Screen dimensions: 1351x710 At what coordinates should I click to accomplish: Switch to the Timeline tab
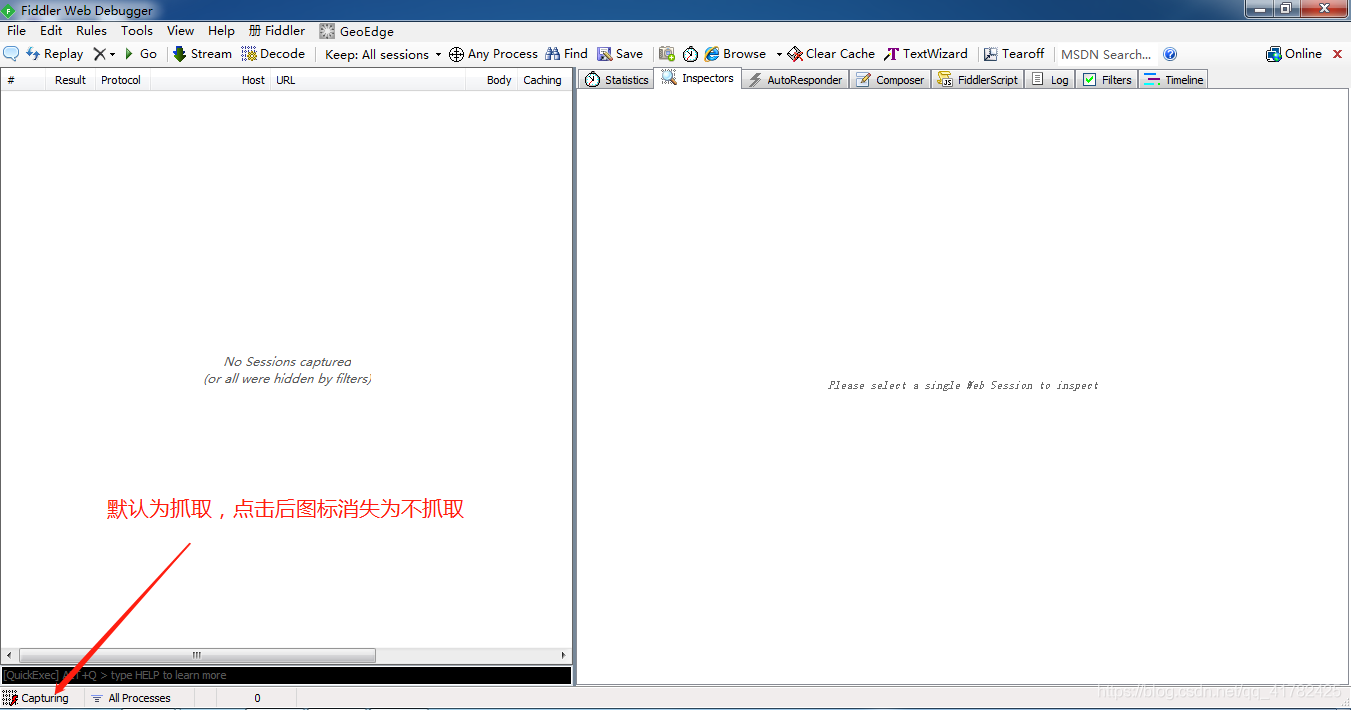coord(1173,79)
